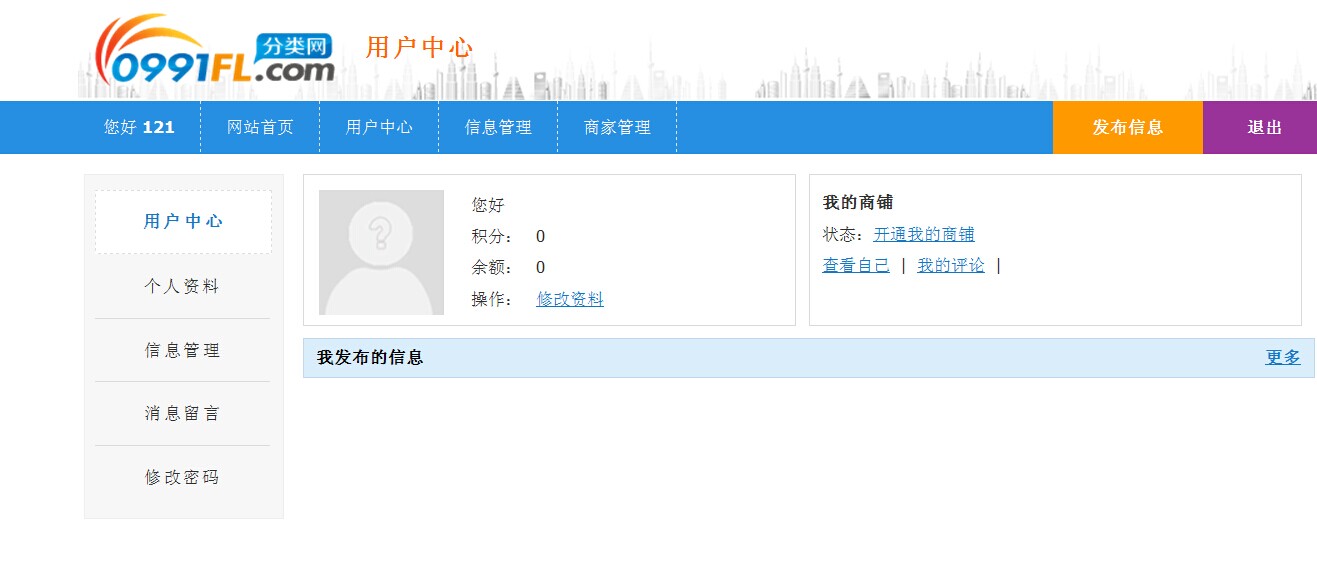Click the 我发布的信息 section title
The height and width of the screenshot is (575, 1317).
point(370,357)
